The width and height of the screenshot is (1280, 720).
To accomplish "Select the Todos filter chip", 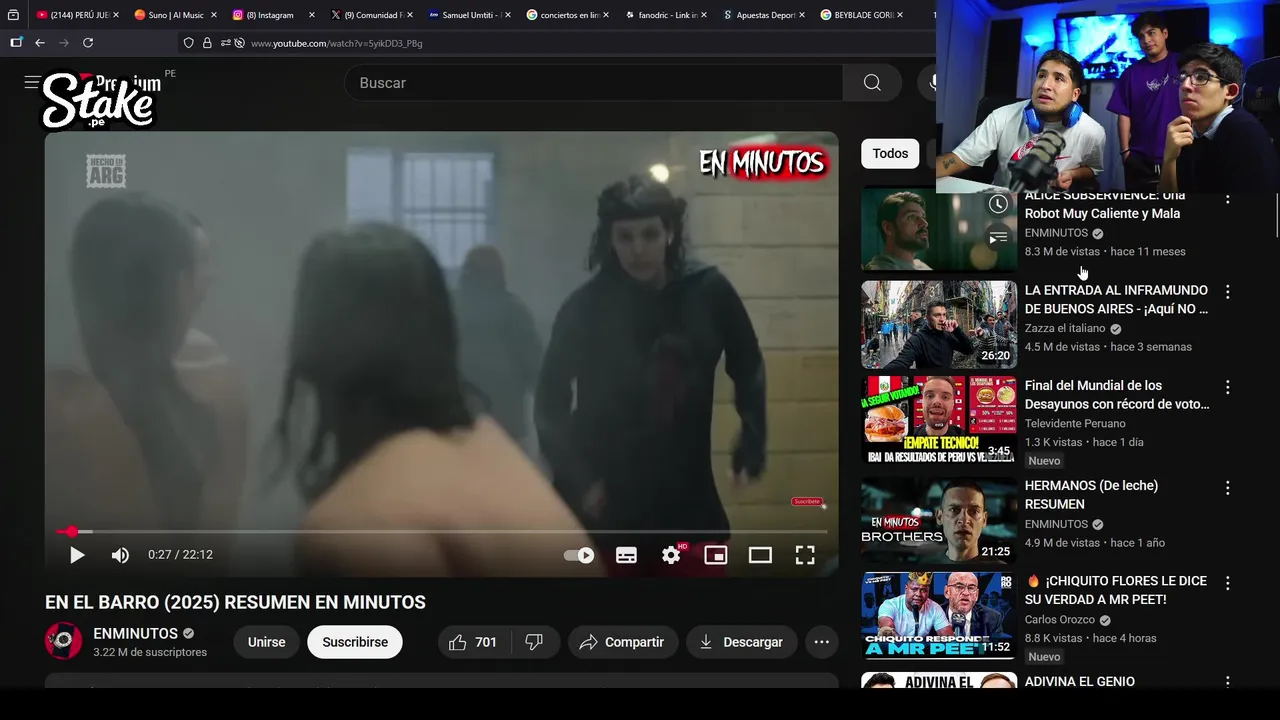I will (890, 153).
